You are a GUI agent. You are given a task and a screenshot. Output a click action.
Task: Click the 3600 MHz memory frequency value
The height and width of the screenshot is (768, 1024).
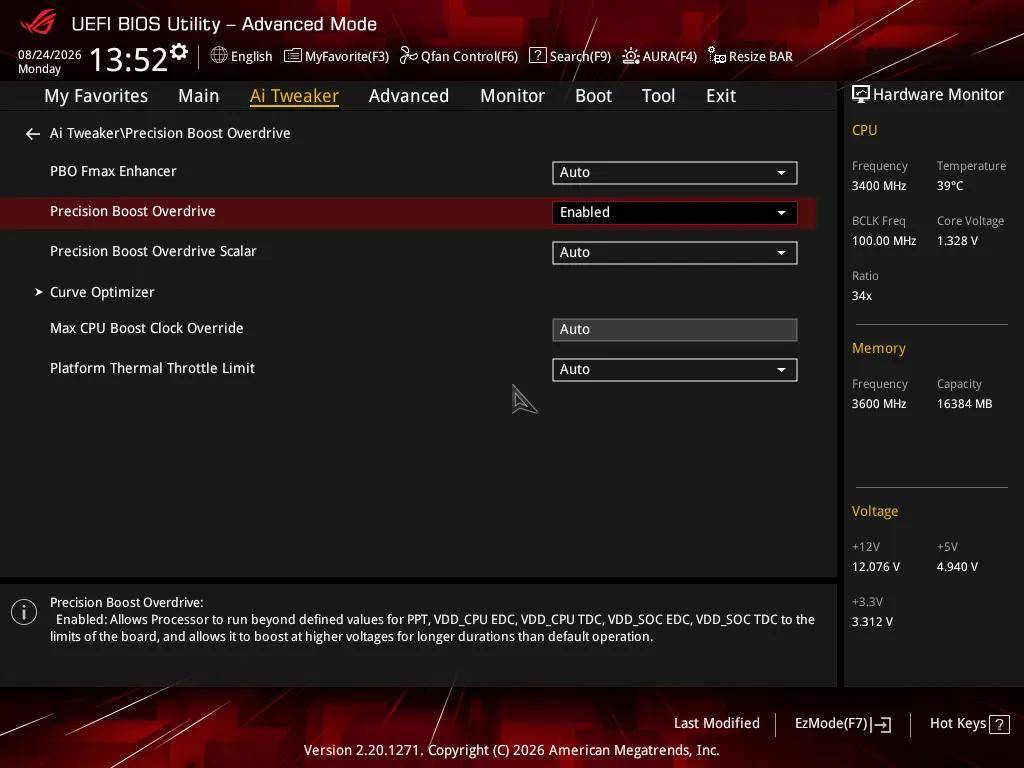pos(879,404)
